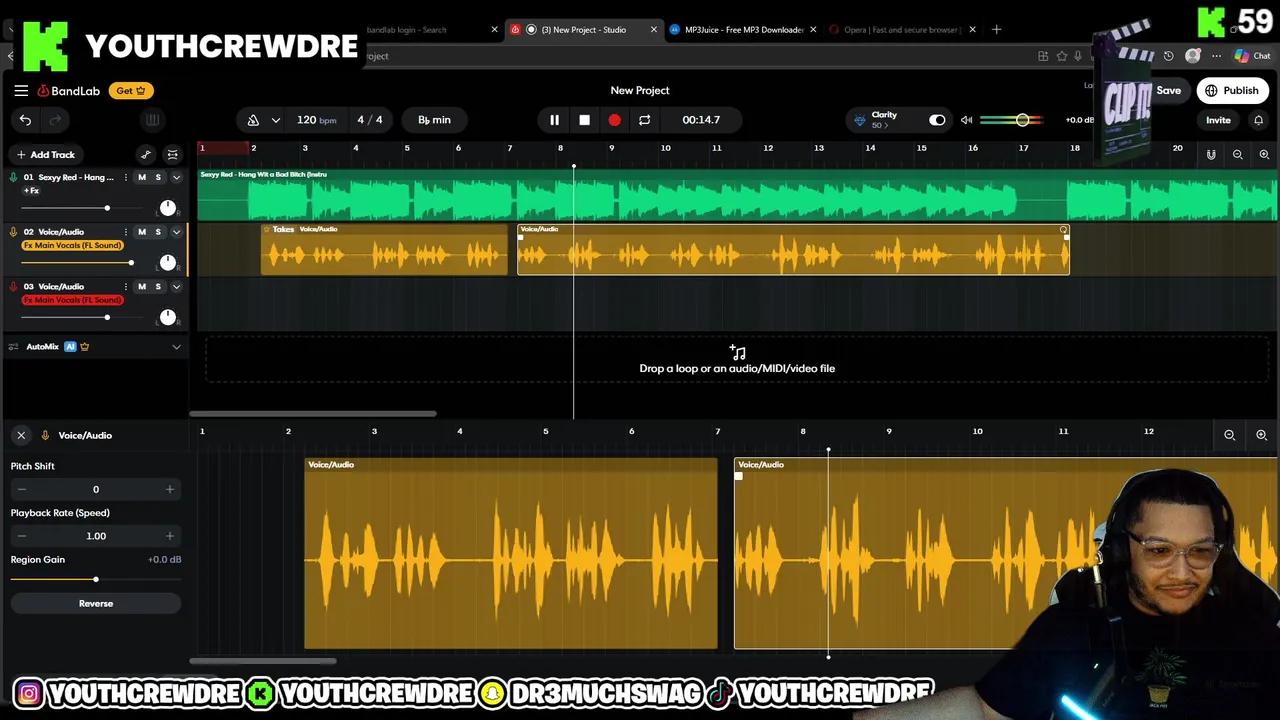
Task: Open a new browser tab
Action: (x=996, y=30)
